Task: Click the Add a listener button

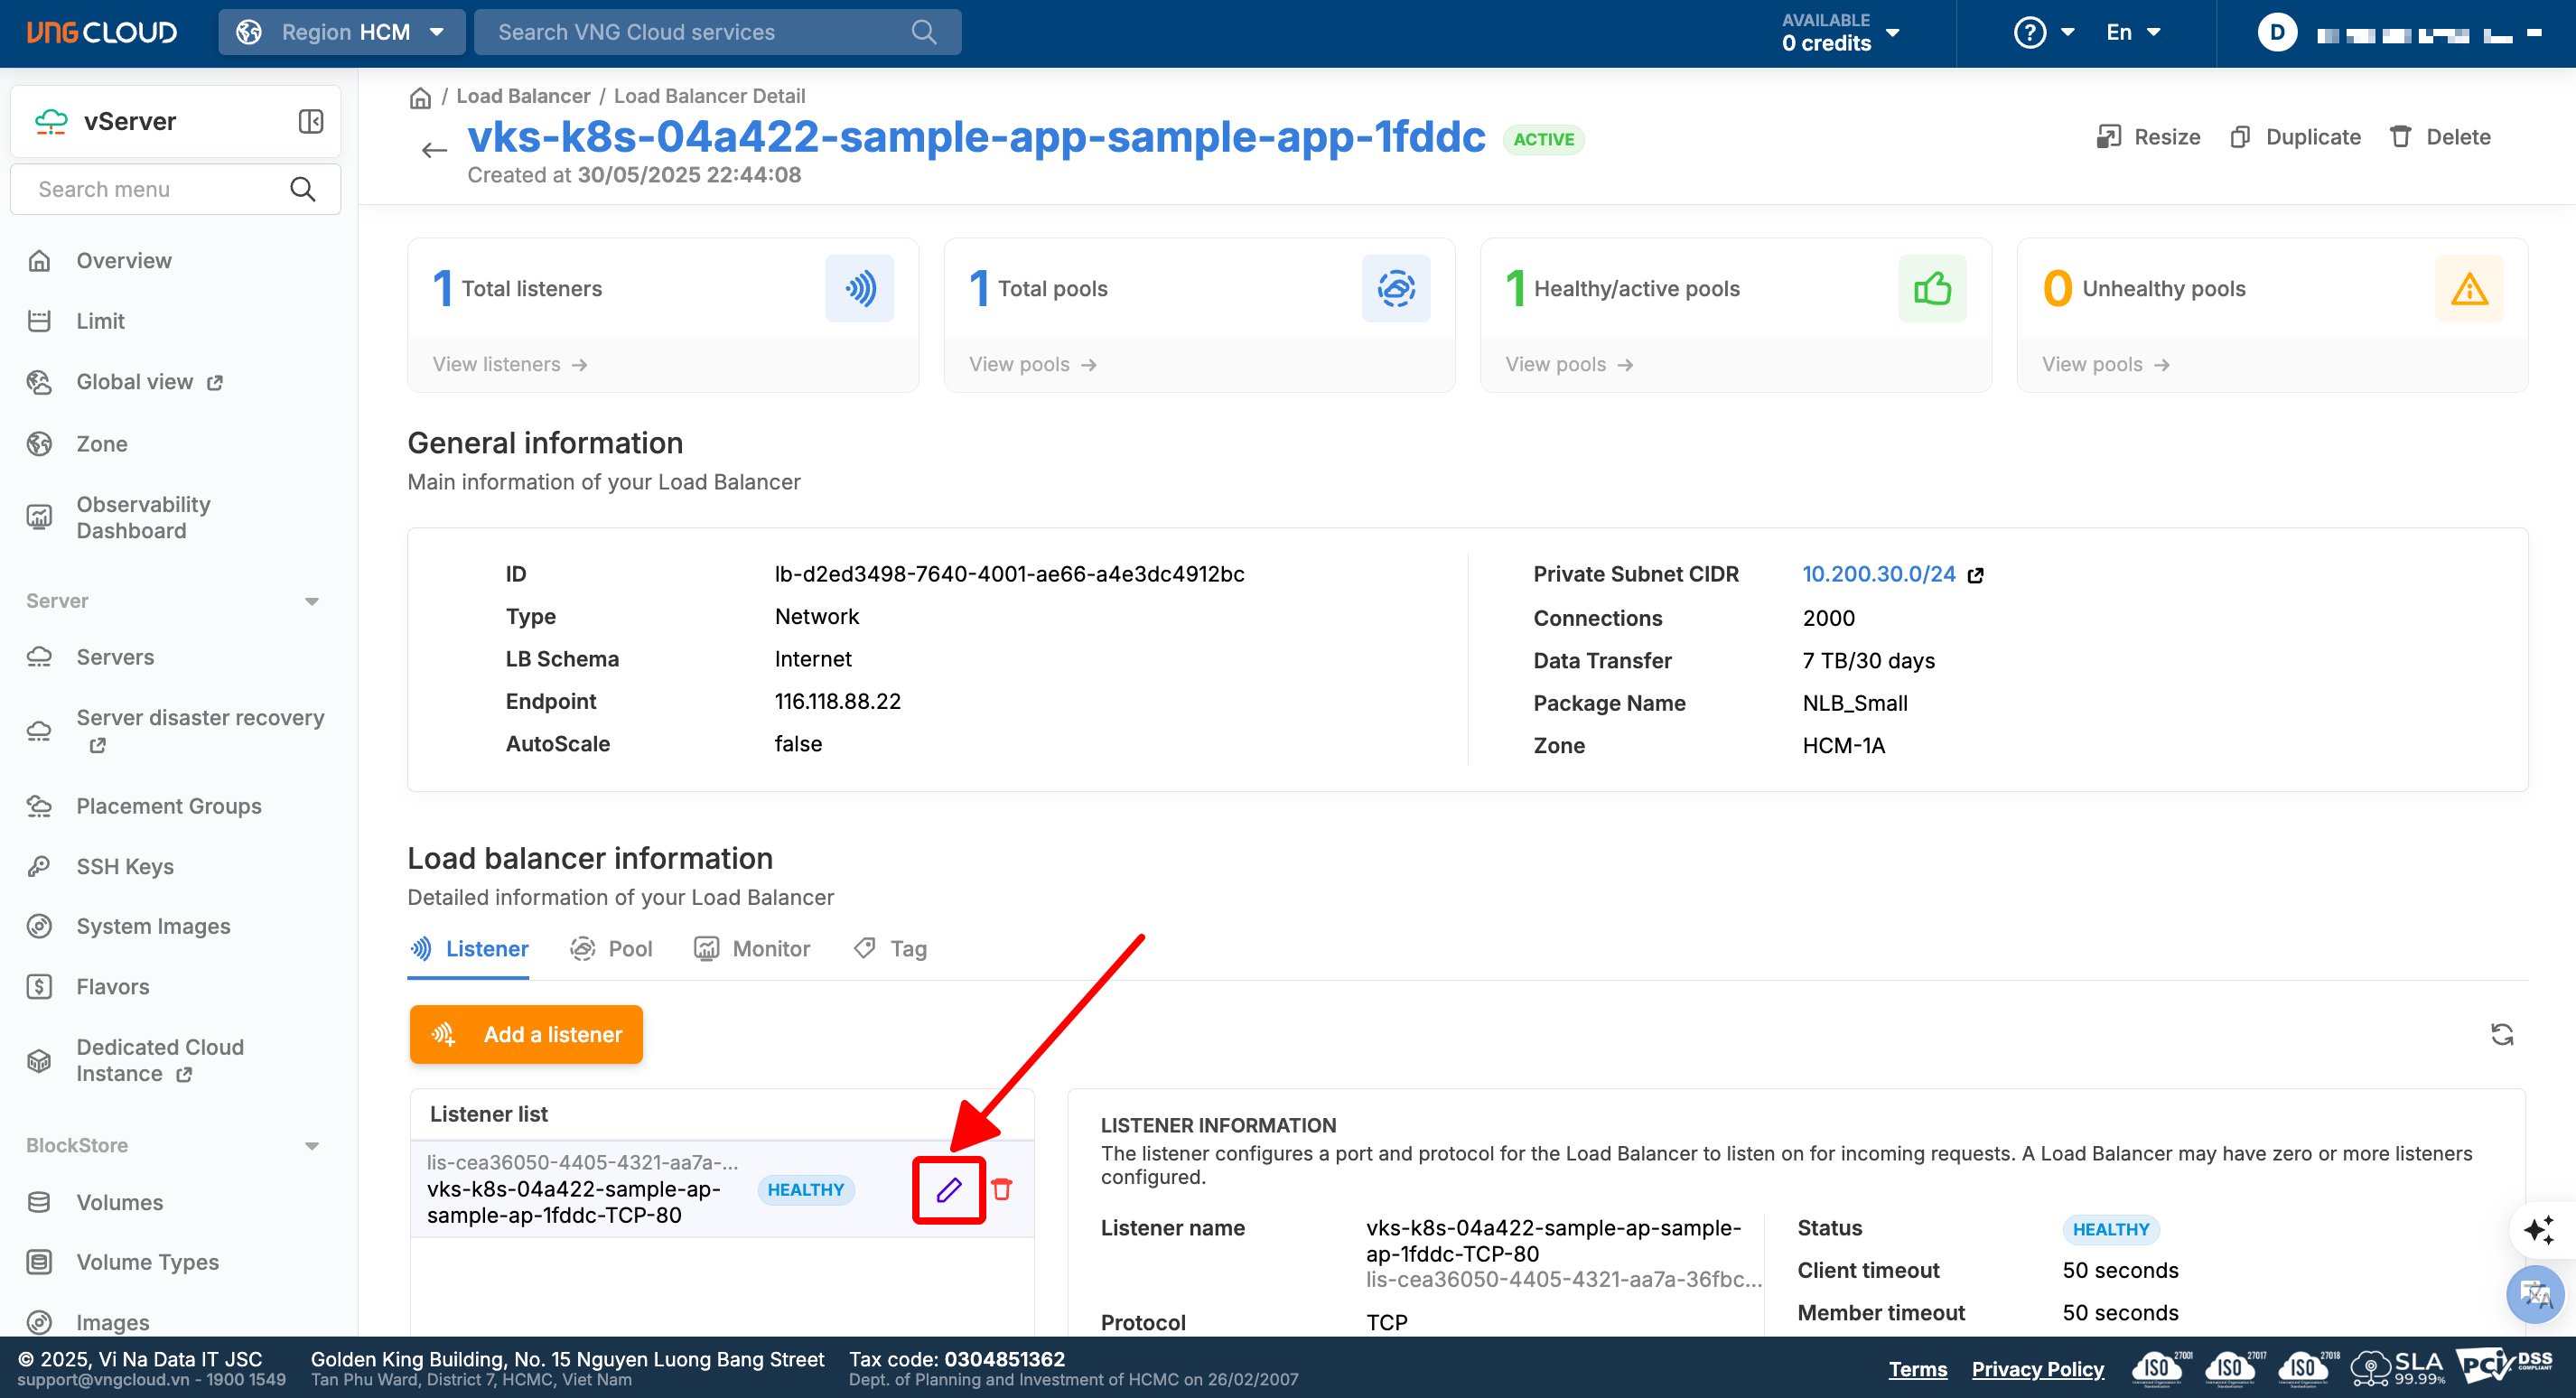Action: tap(526, 1034)
